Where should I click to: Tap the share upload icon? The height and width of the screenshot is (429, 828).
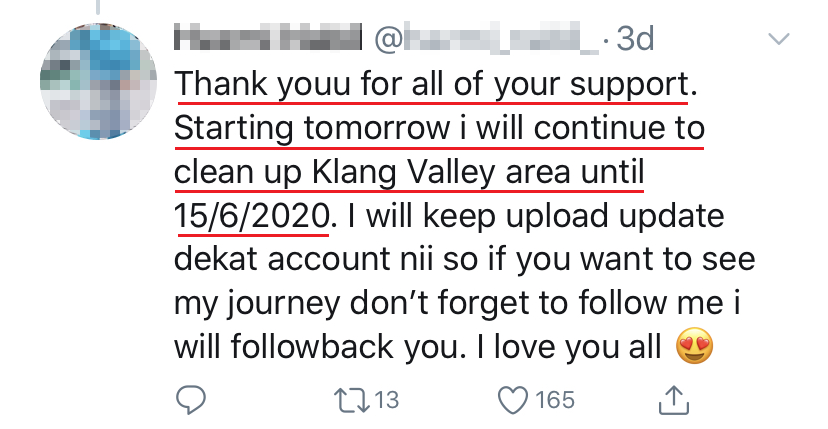676,399
